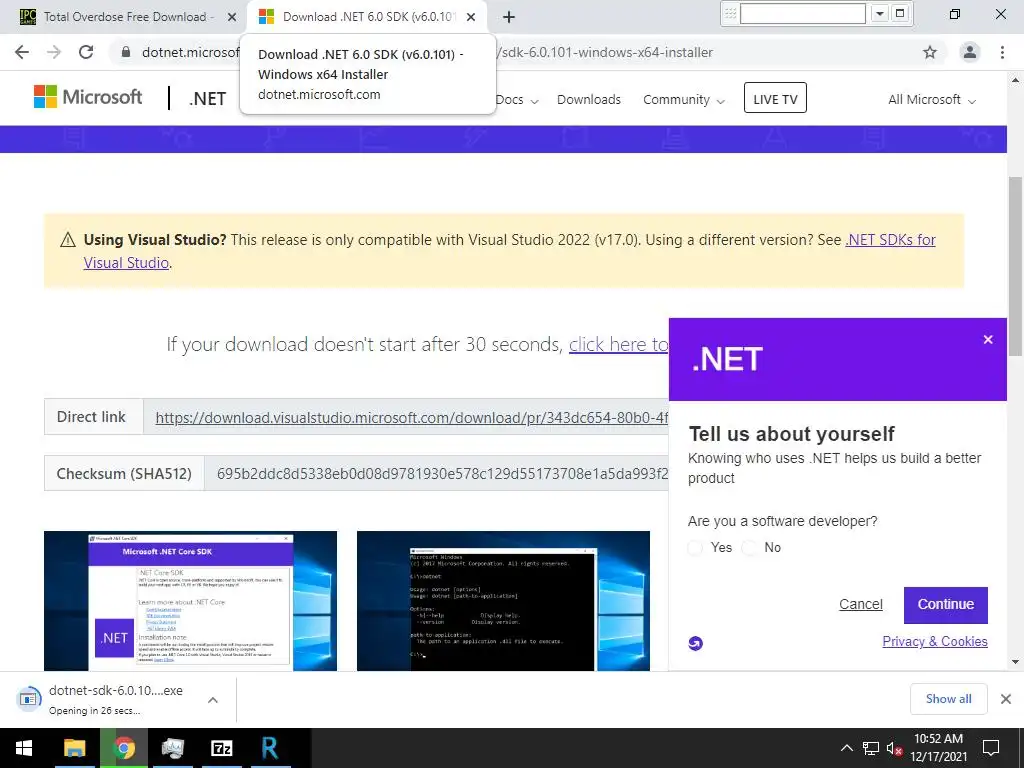Click the LIVE TV button

pyautogui.click(x=775, y=98)
